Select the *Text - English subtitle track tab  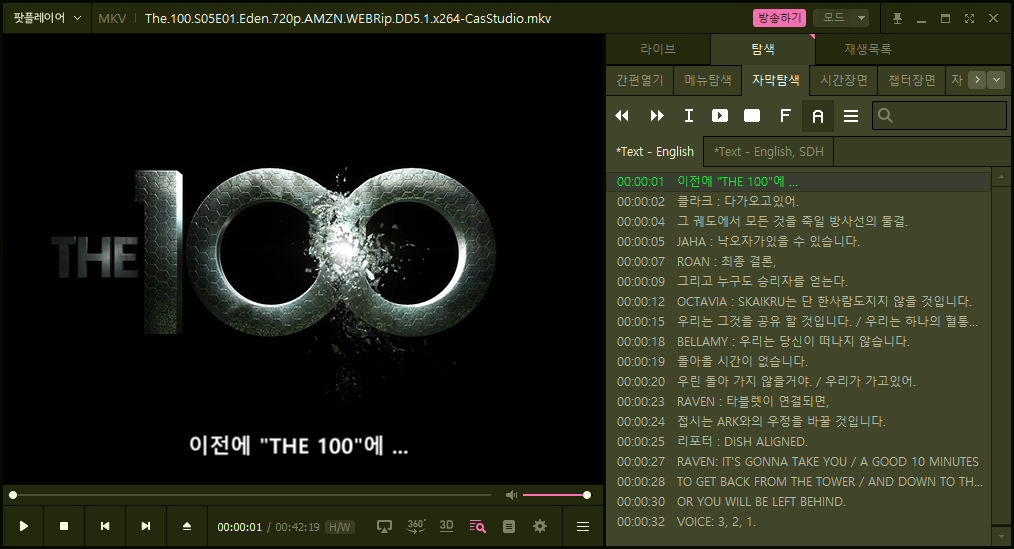[654, 151]
